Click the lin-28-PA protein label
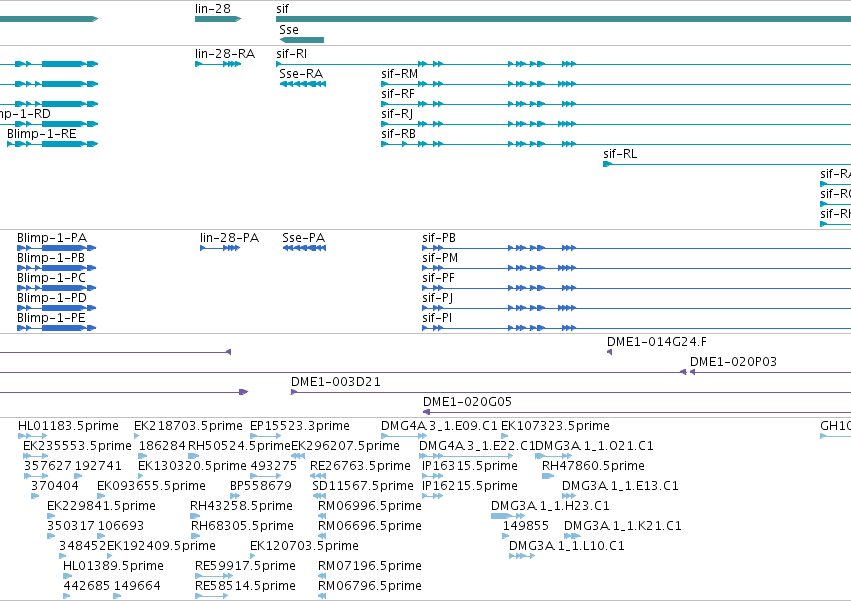This screenshot has height=601, width=851. click(x=230, y=238)
